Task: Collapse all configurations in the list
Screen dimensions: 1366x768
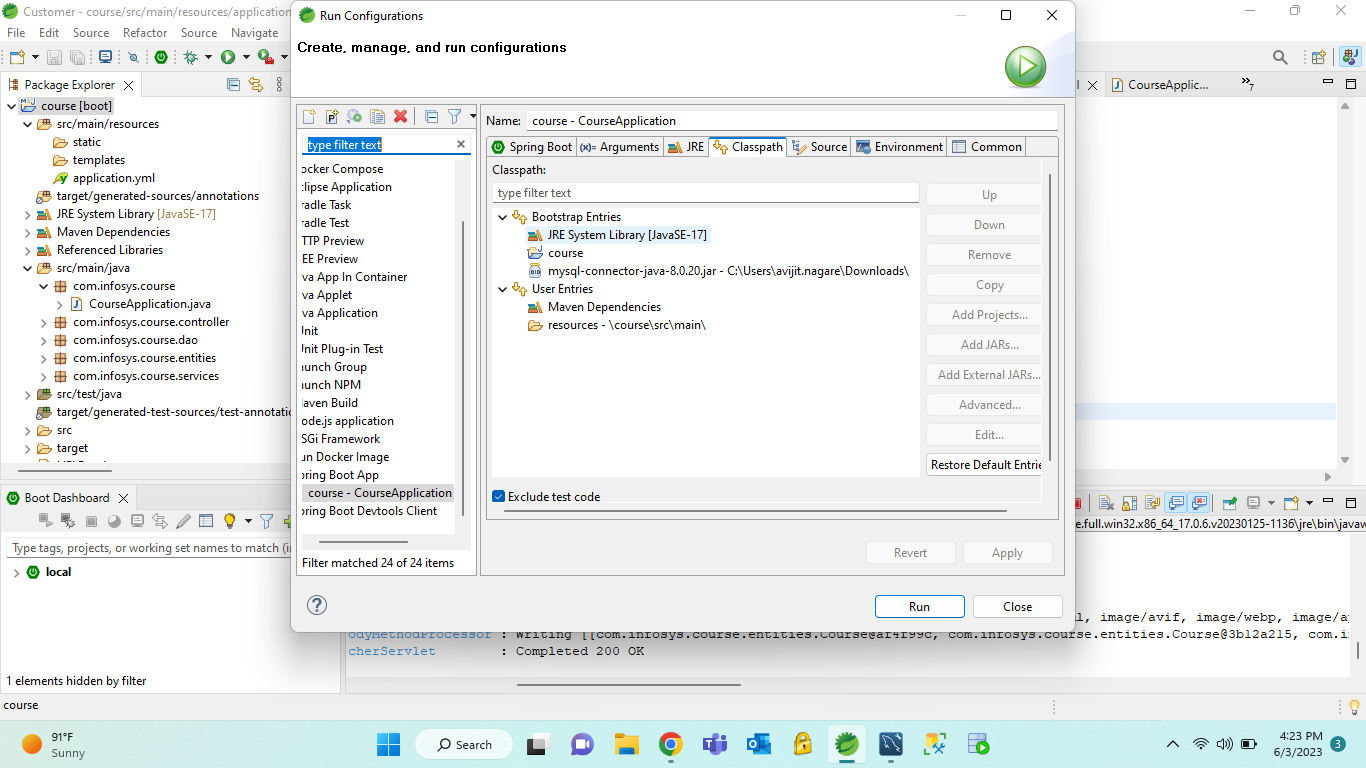Action: [431, 117]
